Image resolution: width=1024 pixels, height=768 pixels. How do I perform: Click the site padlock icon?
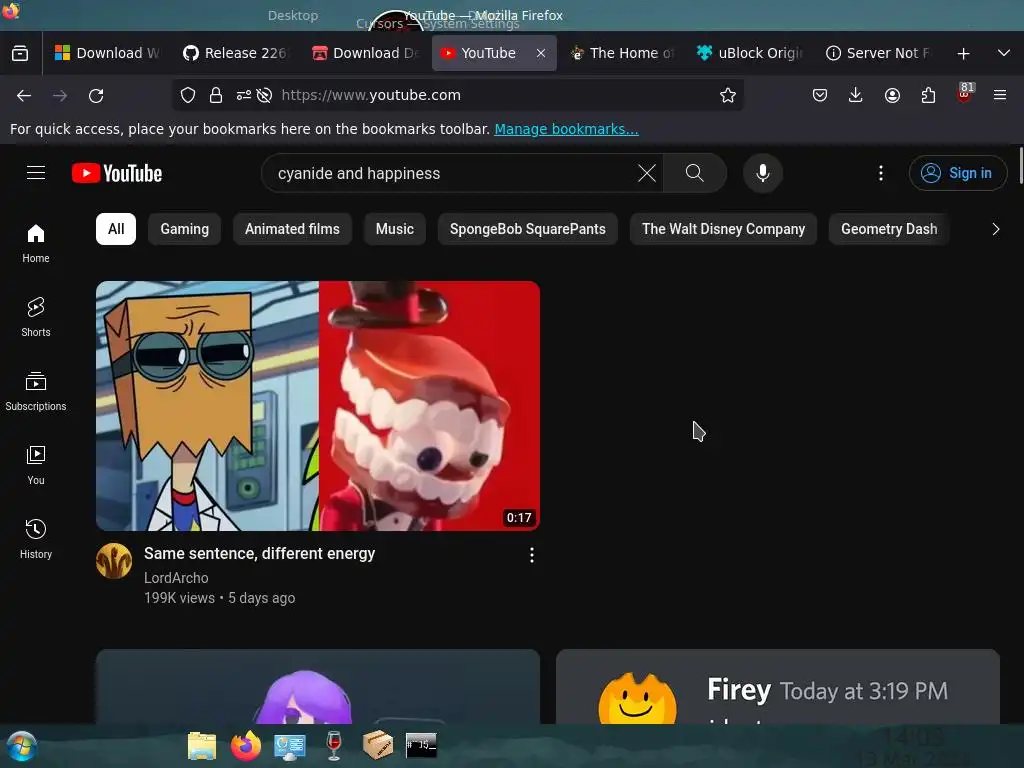click(216, 95)
